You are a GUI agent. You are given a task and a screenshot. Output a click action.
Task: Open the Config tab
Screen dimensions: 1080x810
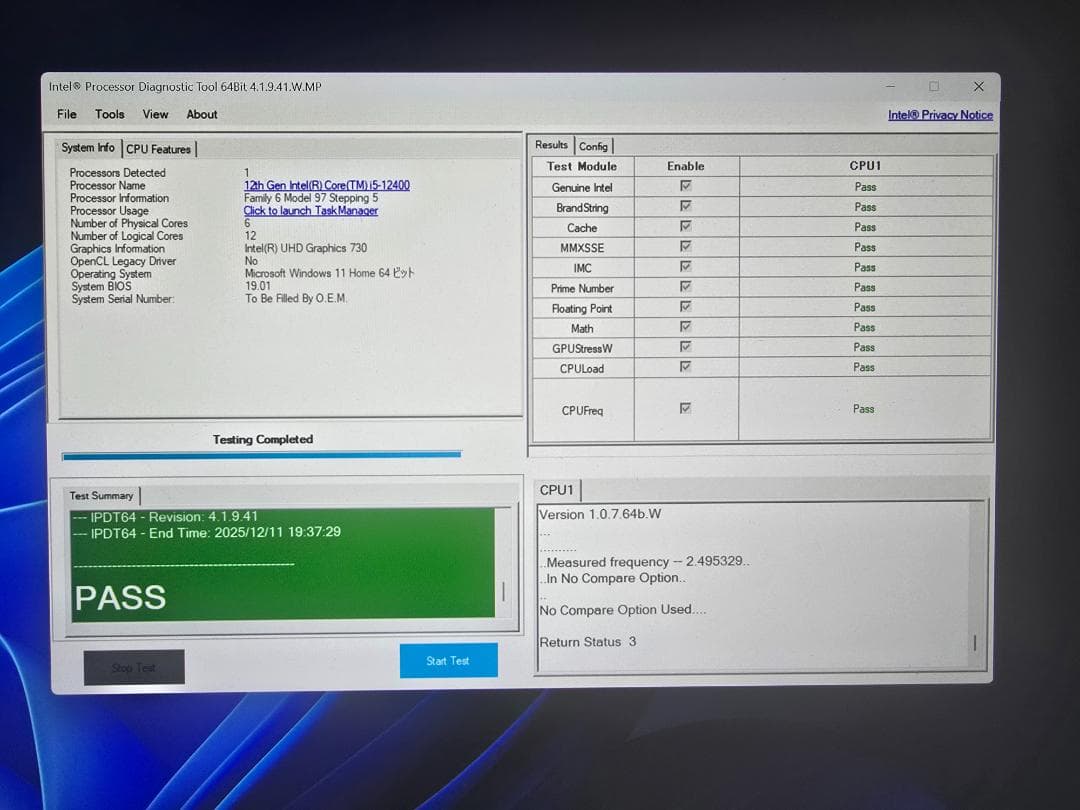(x=595, y=145)
